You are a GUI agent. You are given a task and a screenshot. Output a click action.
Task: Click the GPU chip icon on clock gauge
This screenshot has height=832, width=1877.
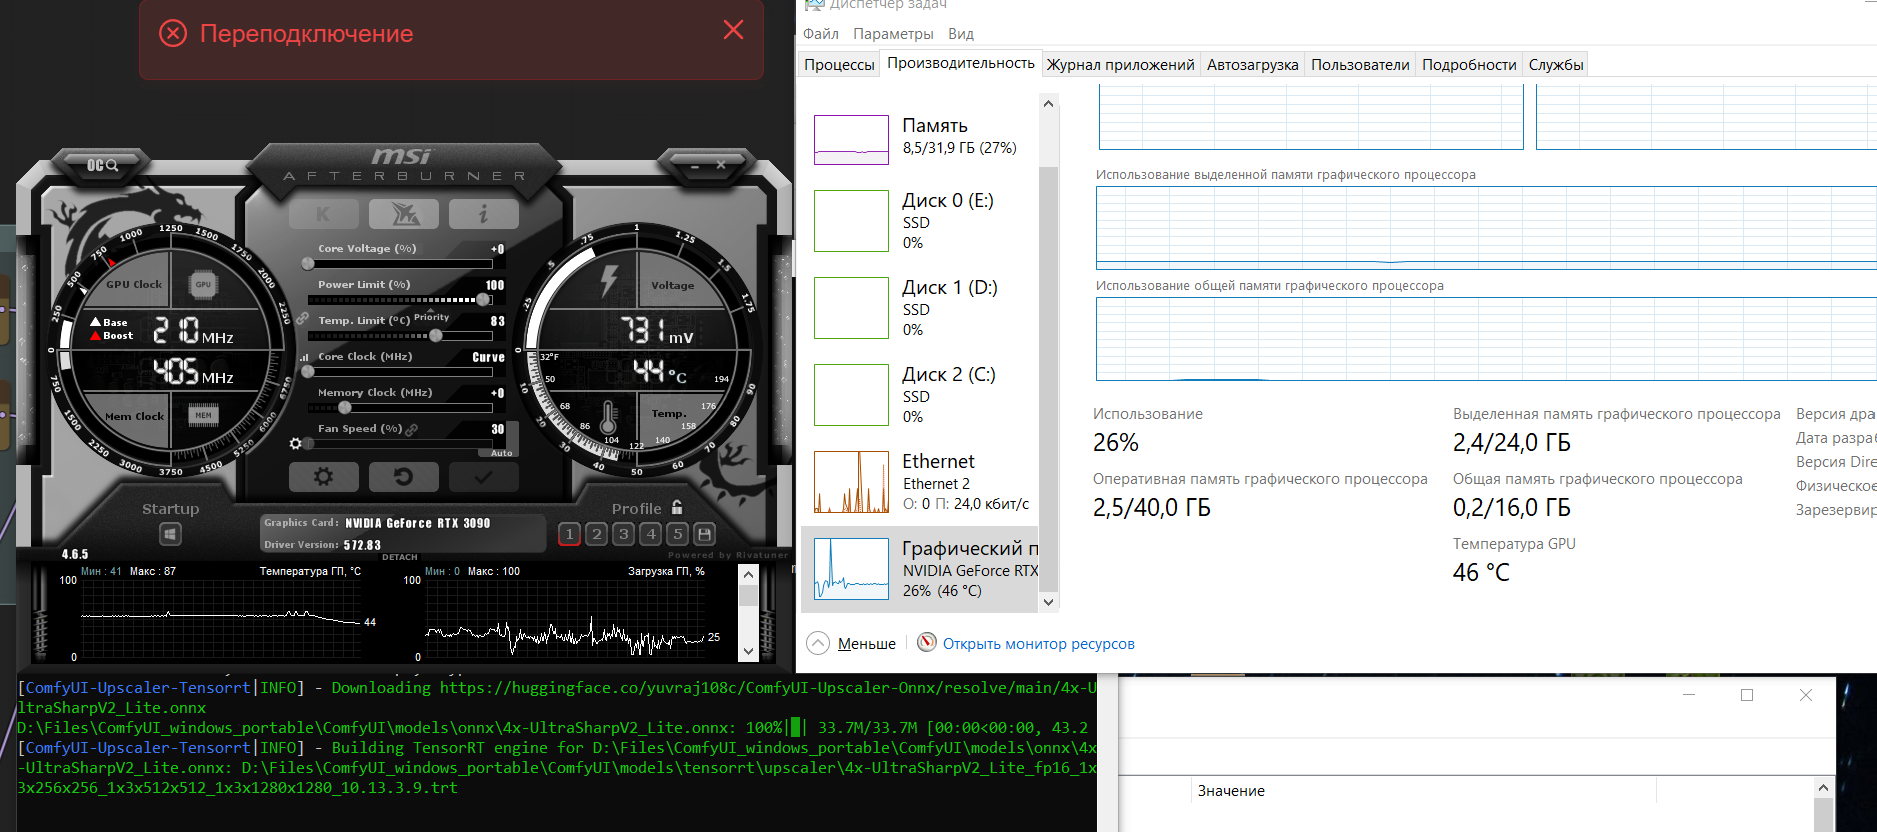pos(203,285)
